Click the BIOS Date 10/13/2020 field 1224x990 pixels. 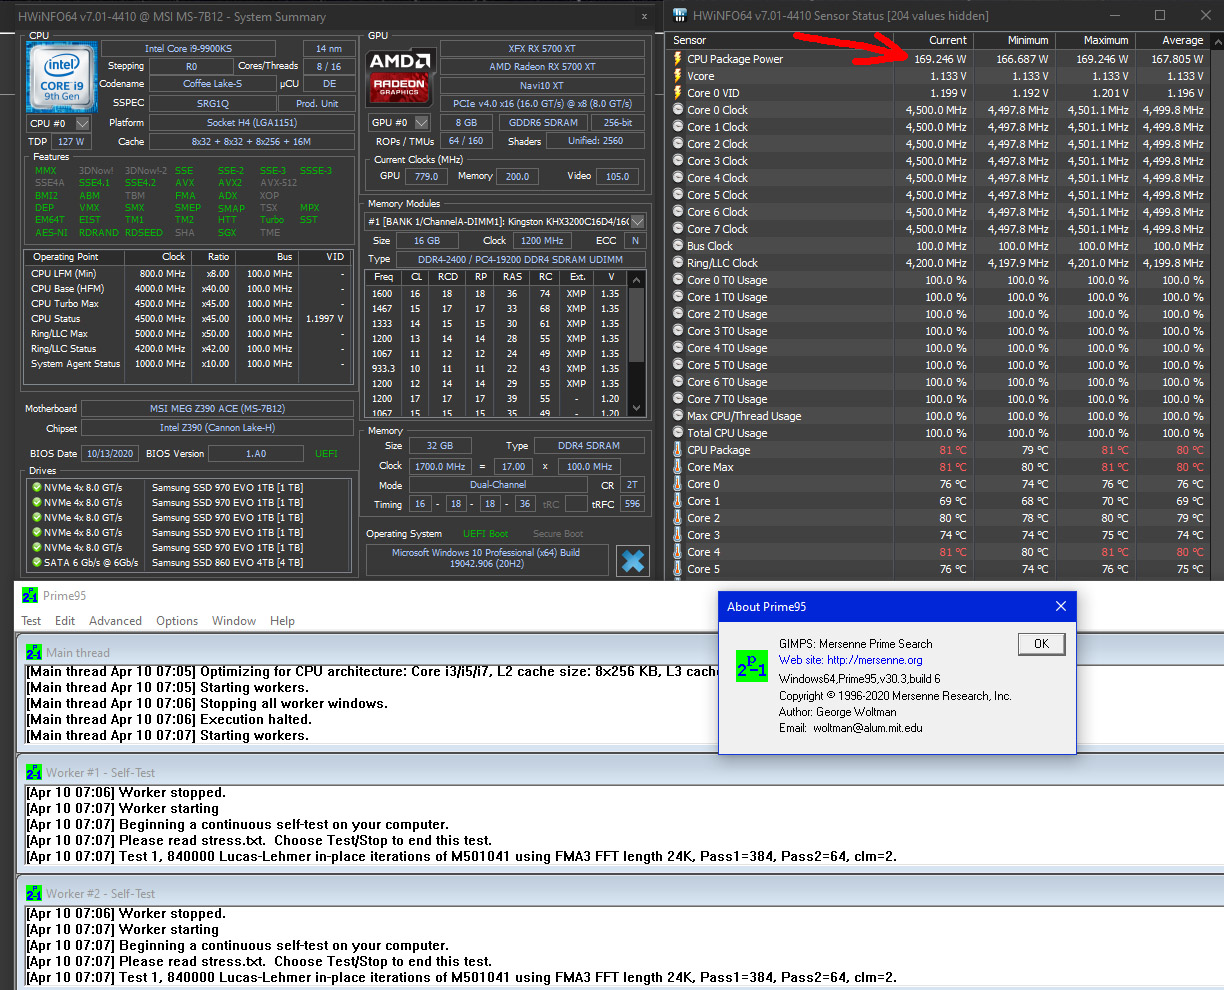(x=110, y=453)
